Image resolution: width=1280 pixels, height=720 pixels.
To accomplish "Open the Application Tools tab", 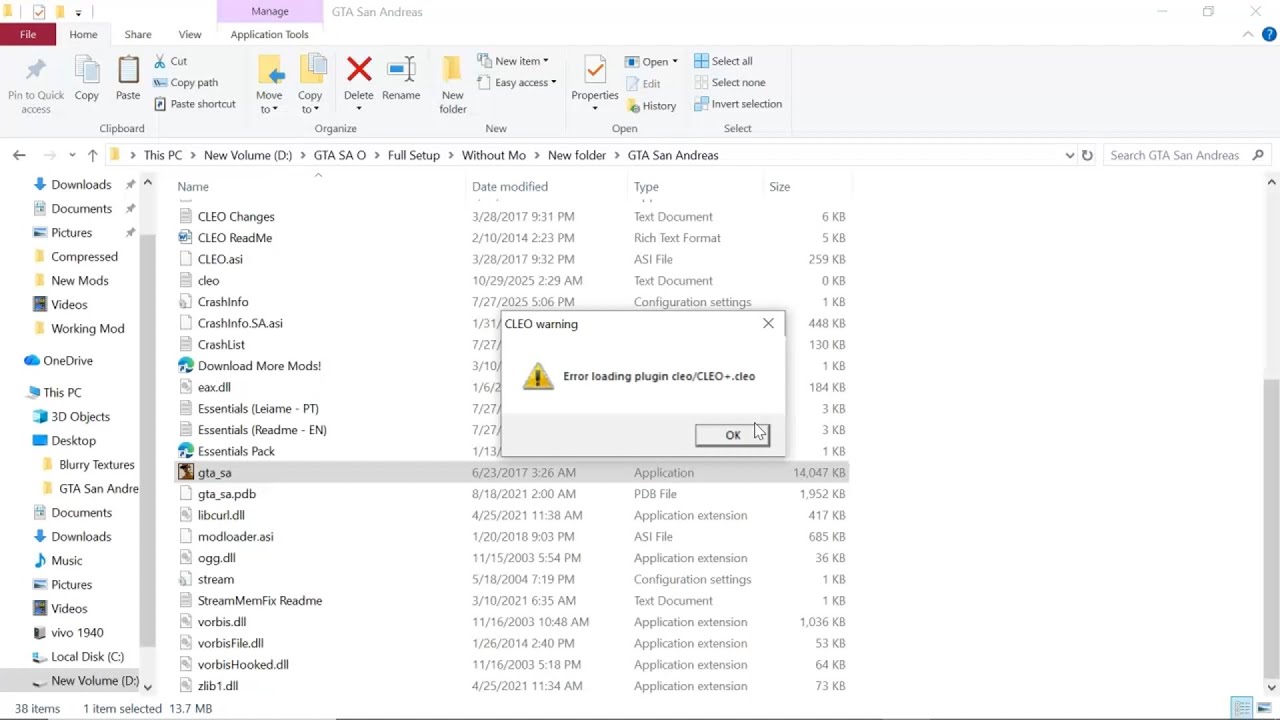I will pyautogui.click(x=269, y=34).
